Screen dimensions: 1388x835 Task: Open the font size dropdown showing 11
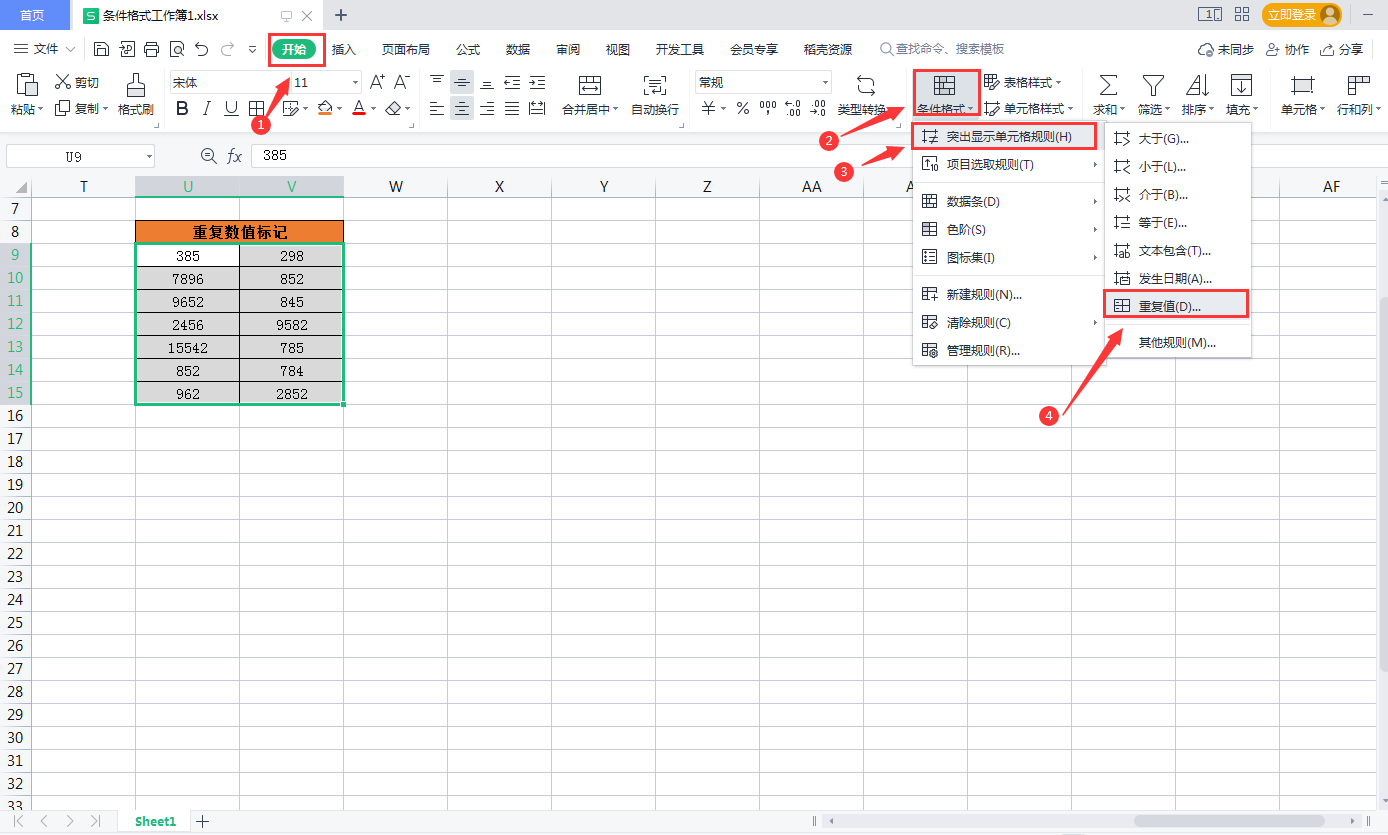click(x=355, y=82)
